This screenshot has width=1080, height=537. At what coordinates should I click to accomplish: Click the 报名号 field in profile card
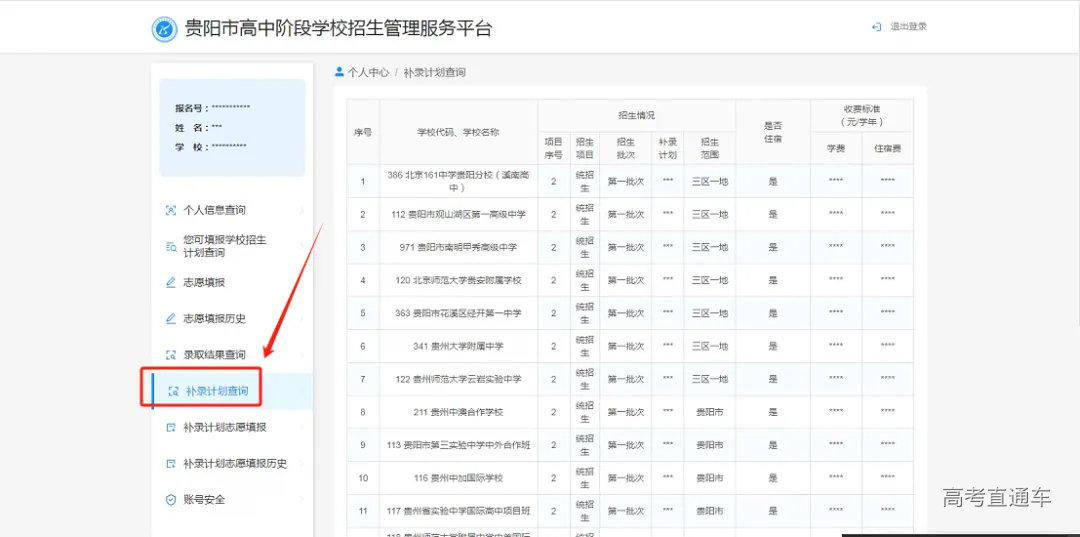212,108
